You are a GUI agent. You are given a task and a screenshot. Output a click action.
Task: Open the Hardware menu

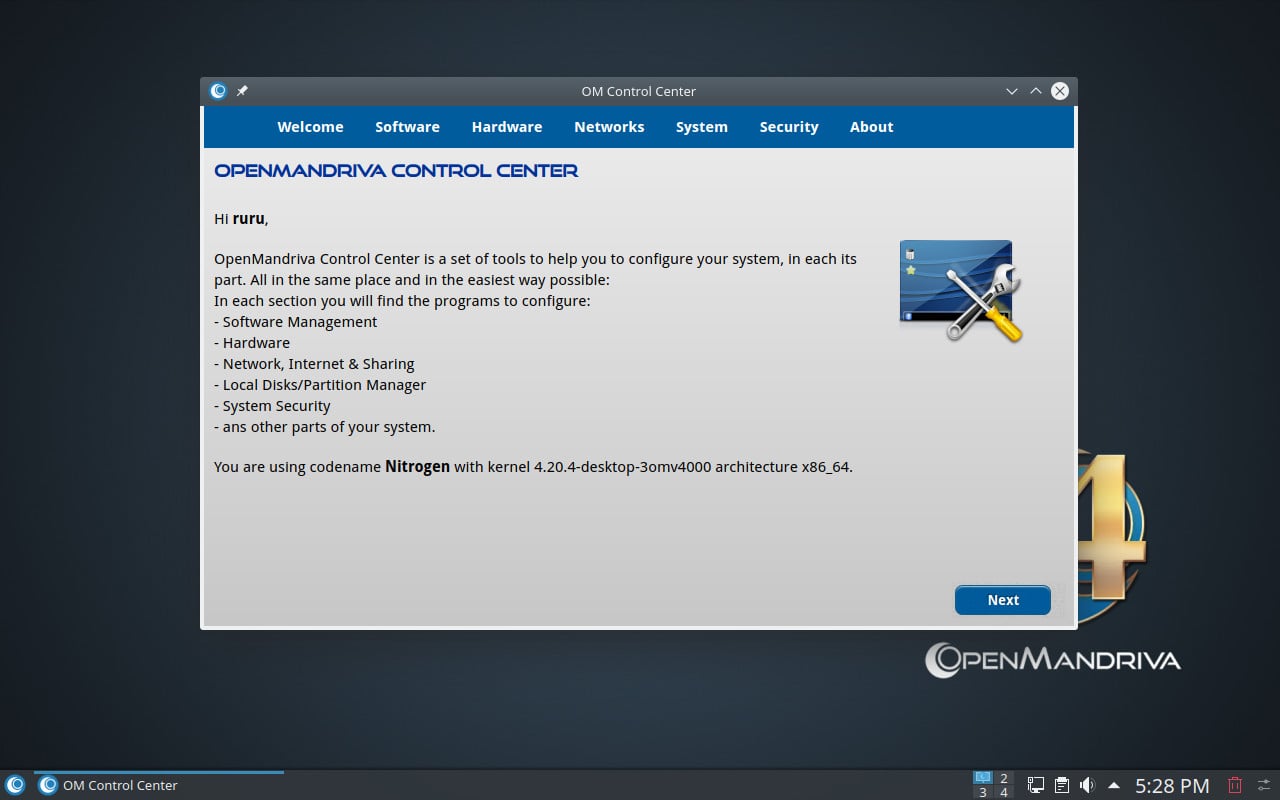coord(507,127)
